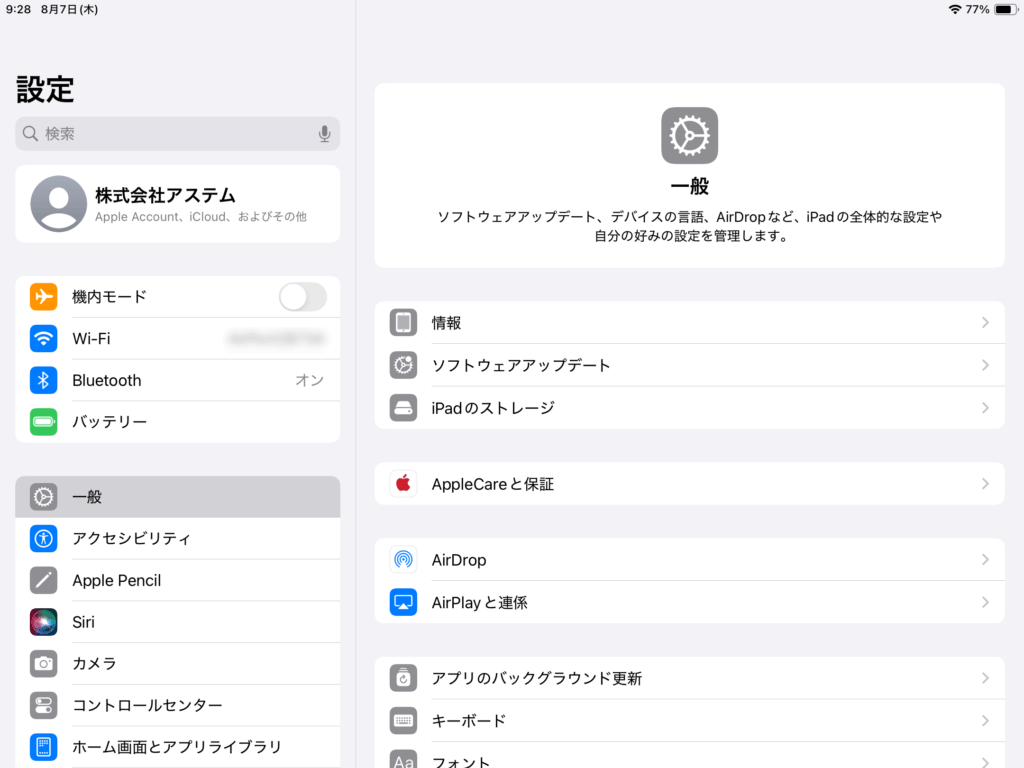Tap the battery indicator in status bar
The height and width of the screenshot is (768, 1024).
[1006, 9]
